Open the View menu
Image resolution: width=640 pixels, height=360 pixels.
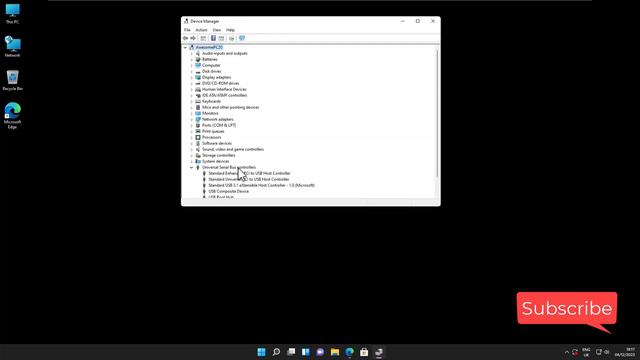click(x=217, y=30)
